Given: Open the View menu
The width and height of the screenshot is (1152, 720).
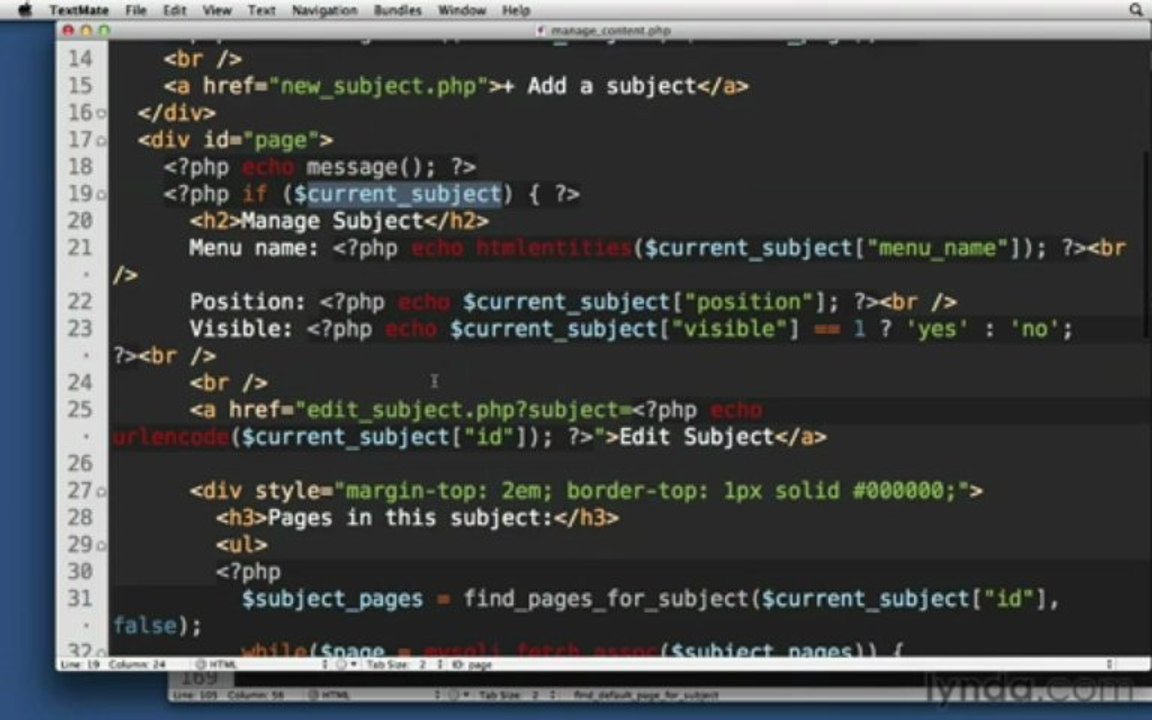Looking at the screenshot, I should 217,10.
